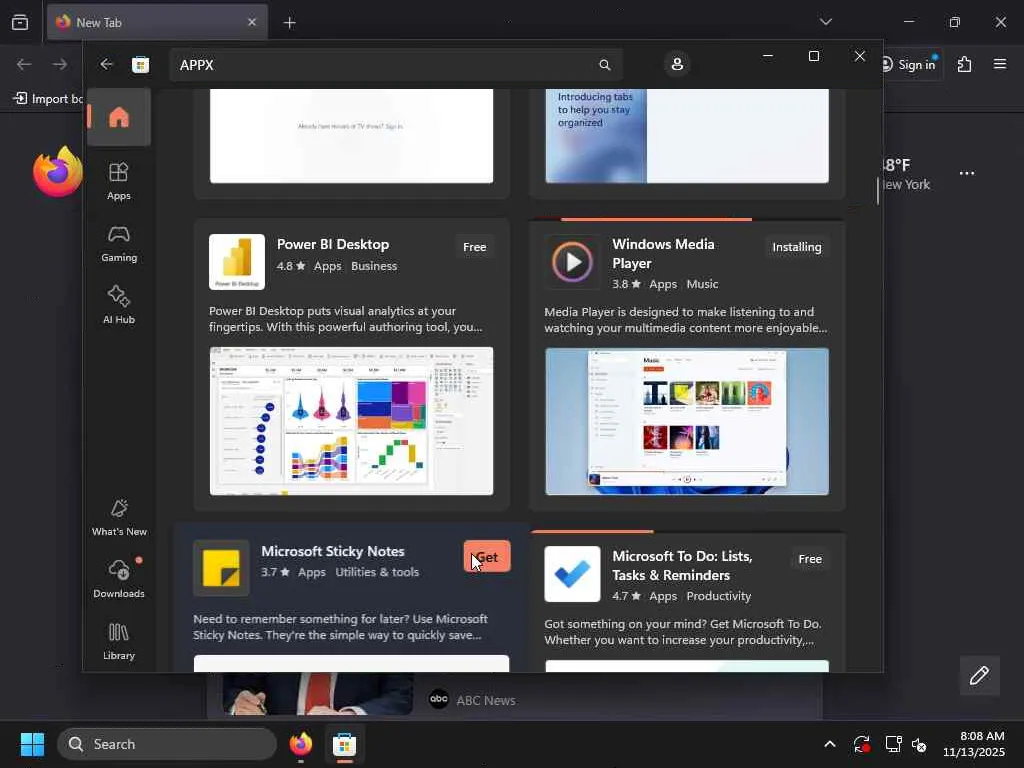Click the Microsoft Sticky Notes app icon
The width and height of the screenshot is (1024, 768).
point(221,568)
